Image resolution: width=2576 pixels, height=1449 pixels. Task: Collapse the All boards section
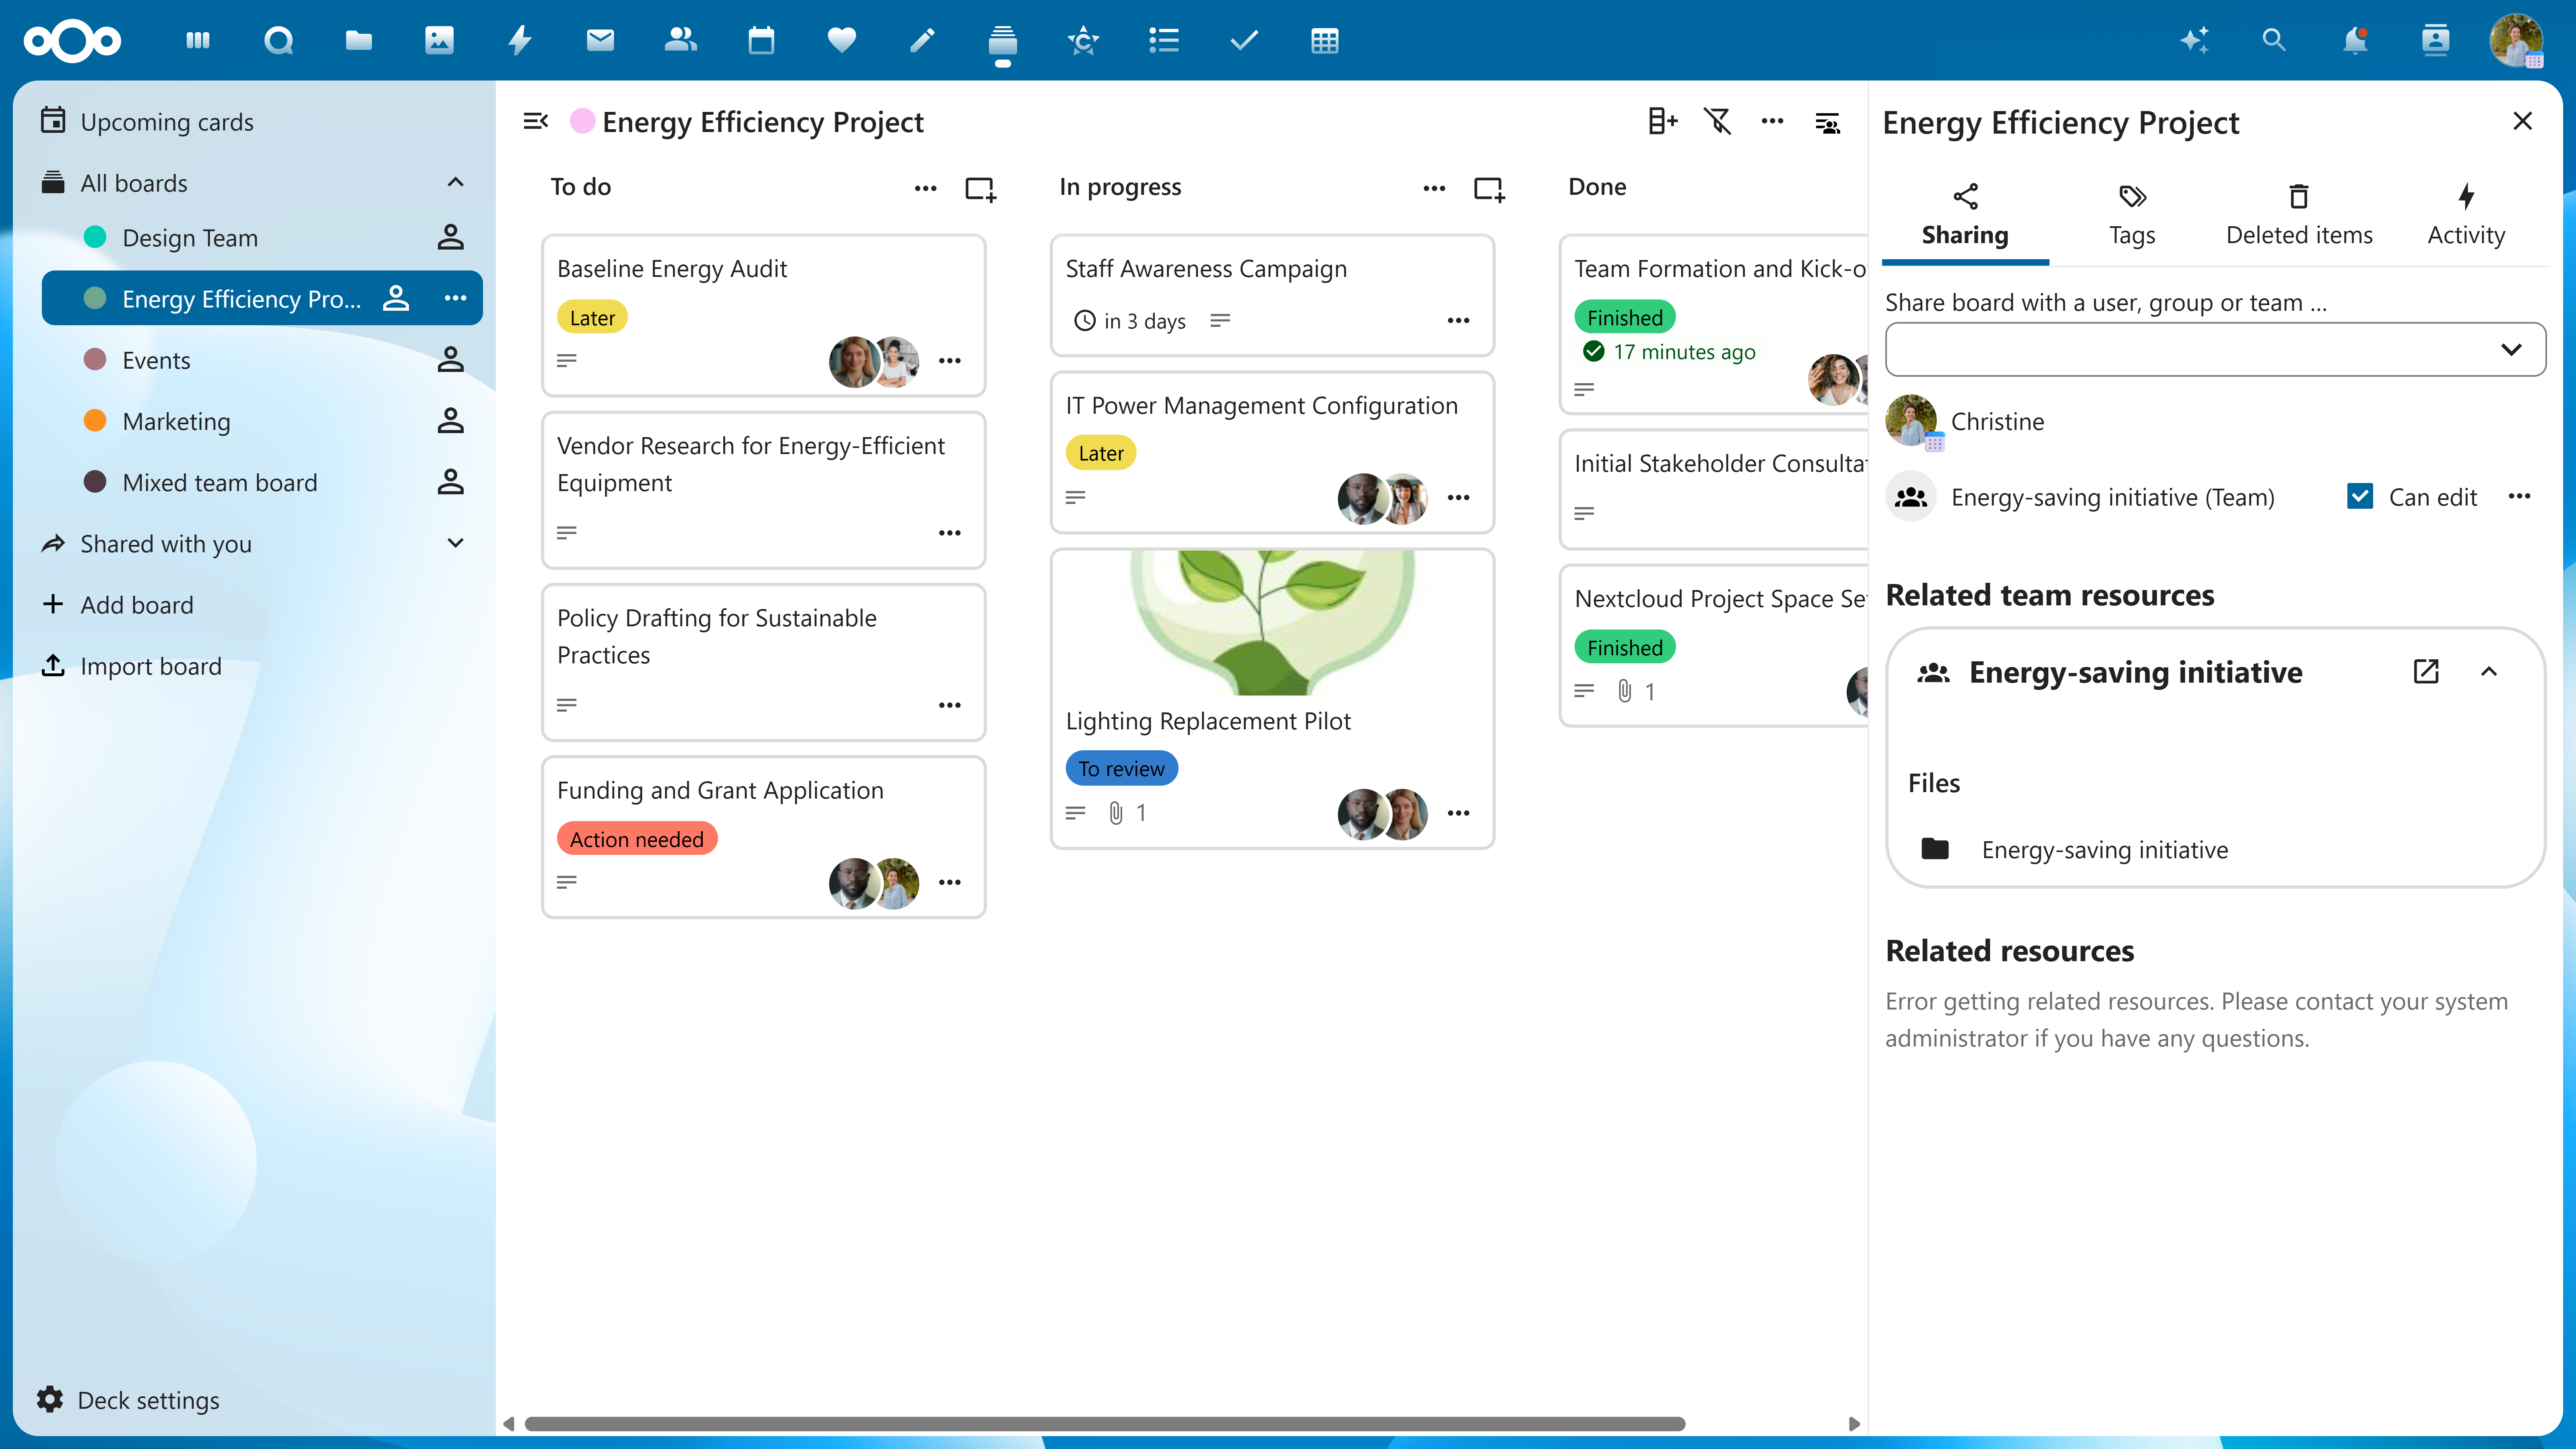tap(455, 182)
